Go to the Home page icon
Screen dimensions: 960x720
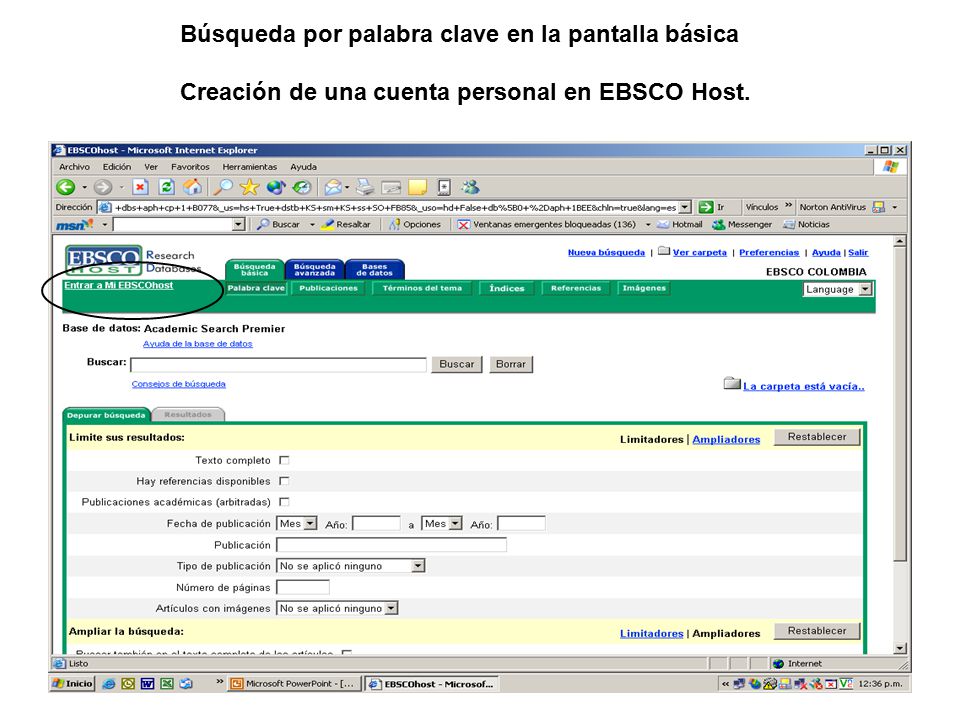click(192, 187)
